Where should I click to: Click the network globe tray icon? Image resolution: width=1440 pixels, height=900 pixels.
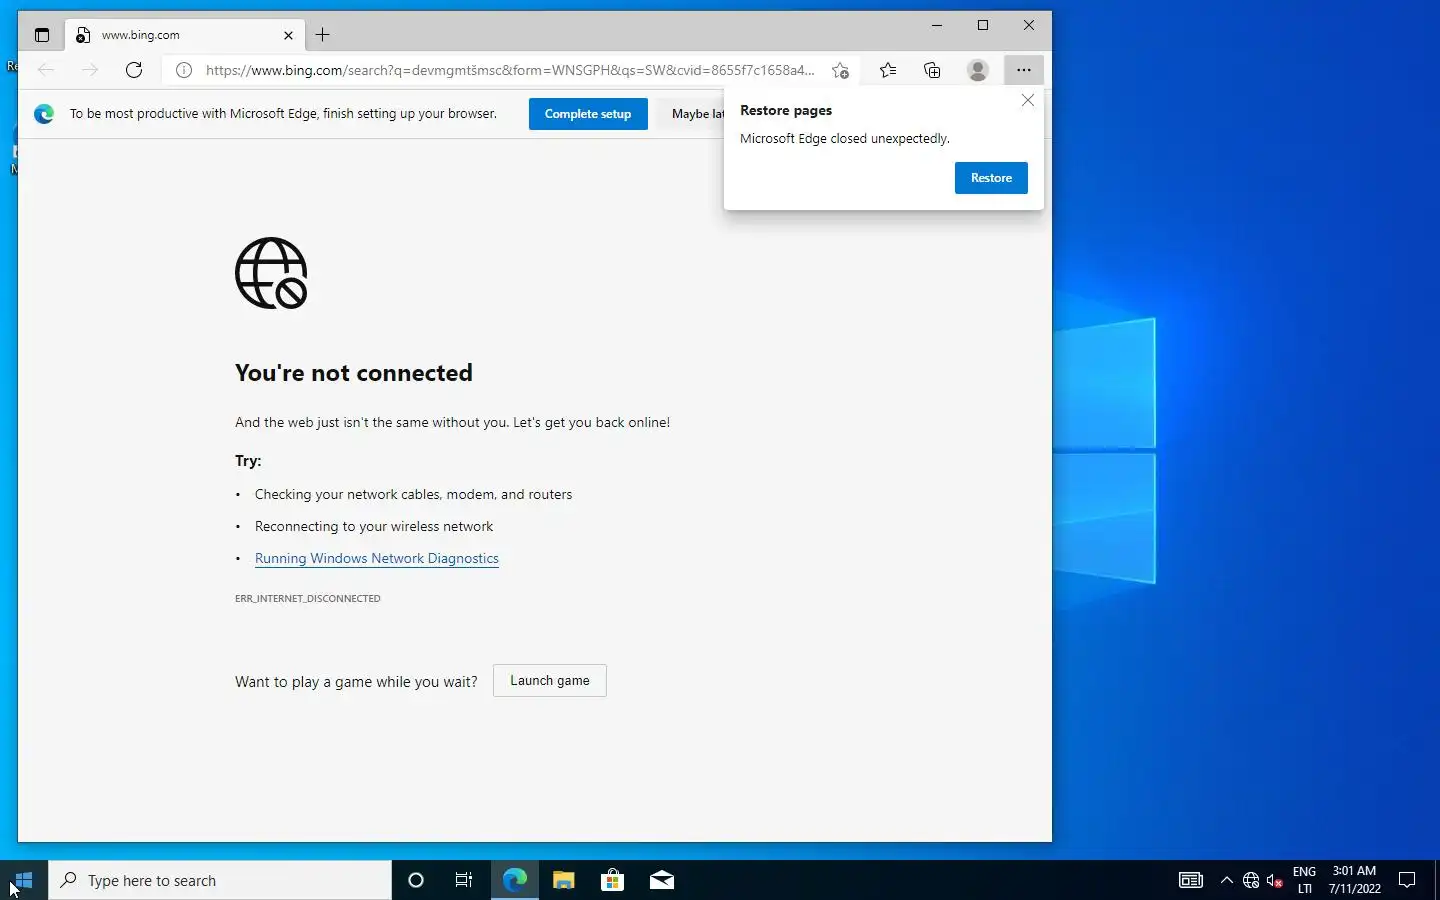tap(1251, 880)
